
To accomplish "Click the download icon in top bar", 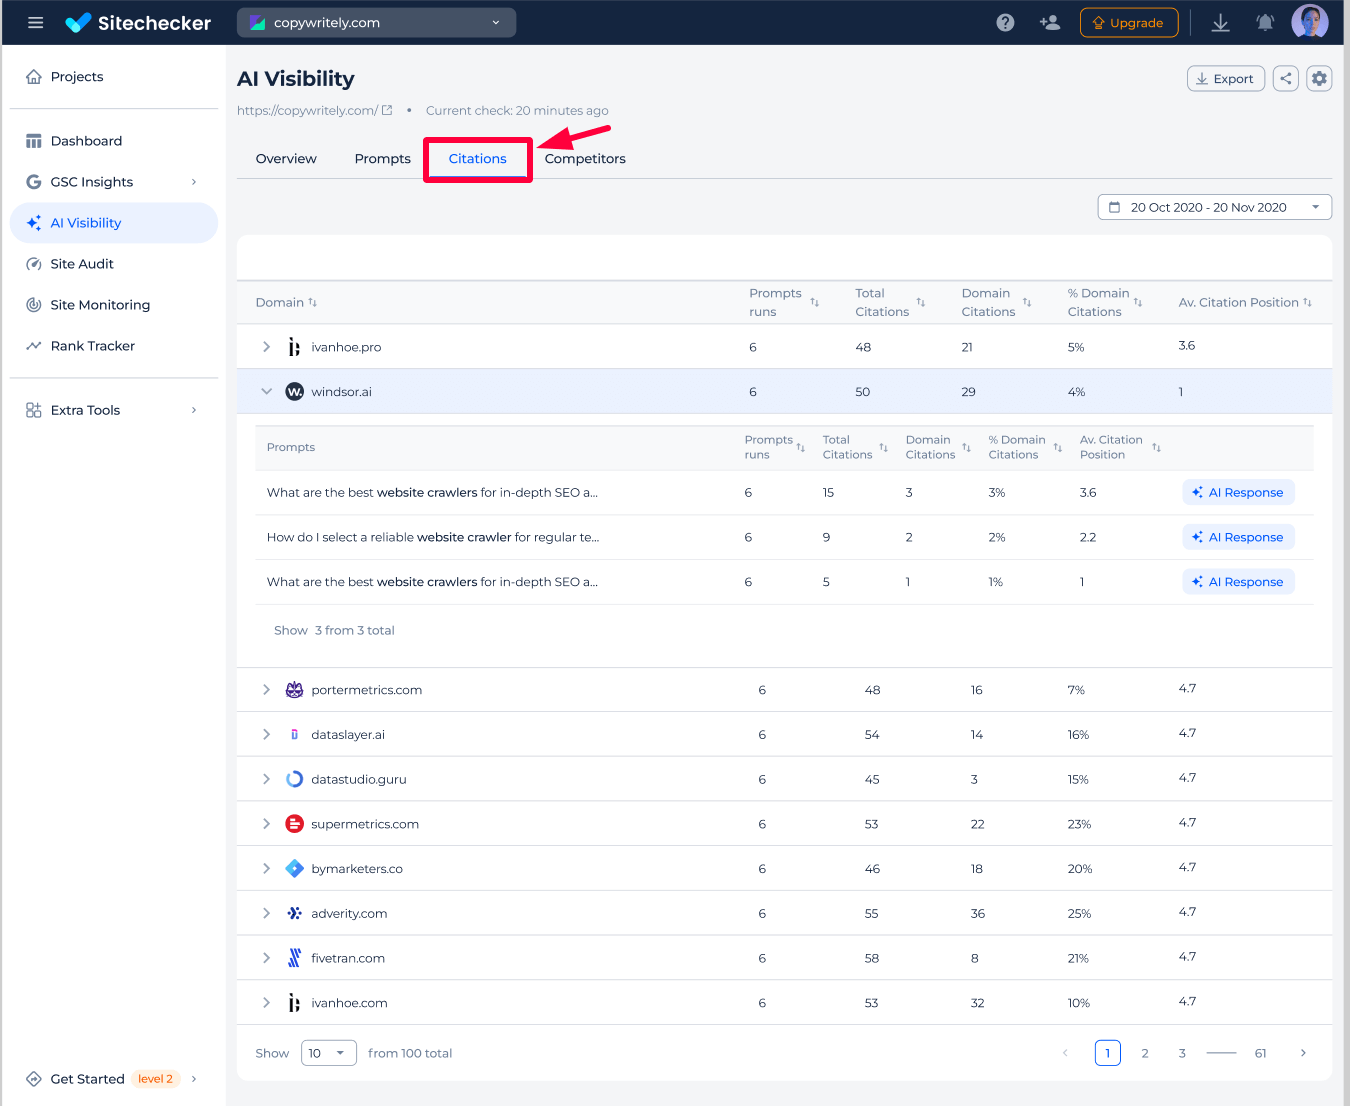I will [x=1220, y=23].
